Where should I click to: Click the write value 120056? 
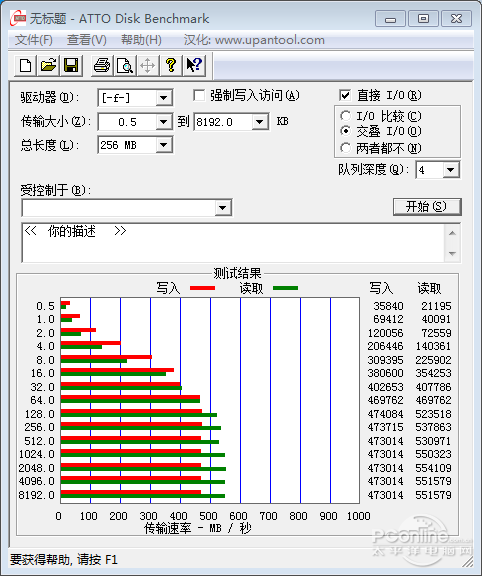point(385,333)
